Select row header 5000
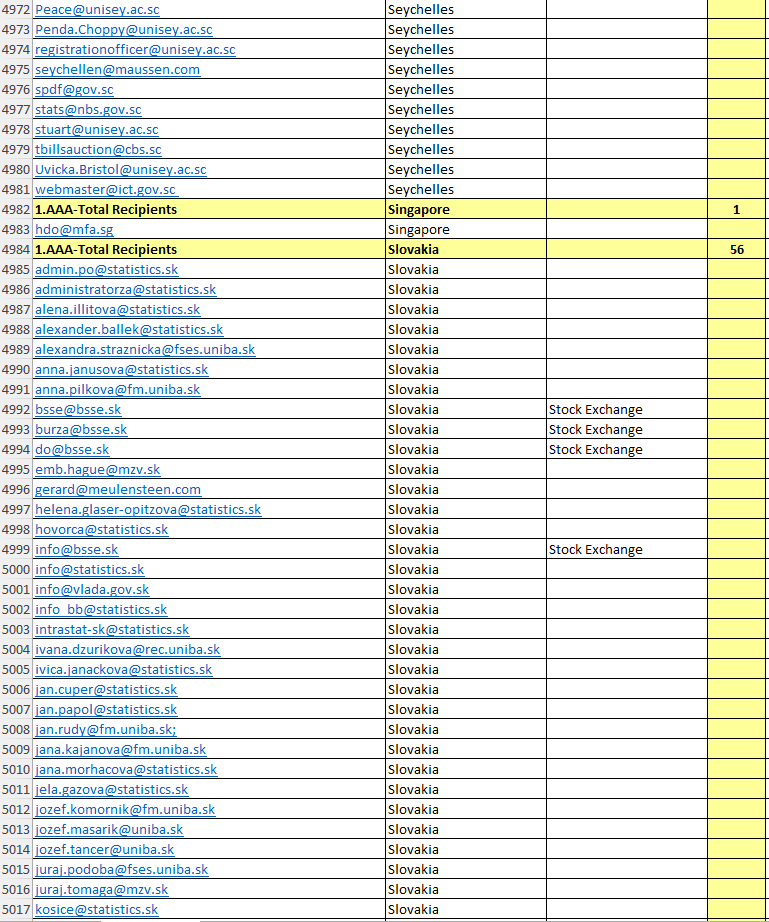Image resolution: width=769 pixels, height=922 pixels. [16, 569]
